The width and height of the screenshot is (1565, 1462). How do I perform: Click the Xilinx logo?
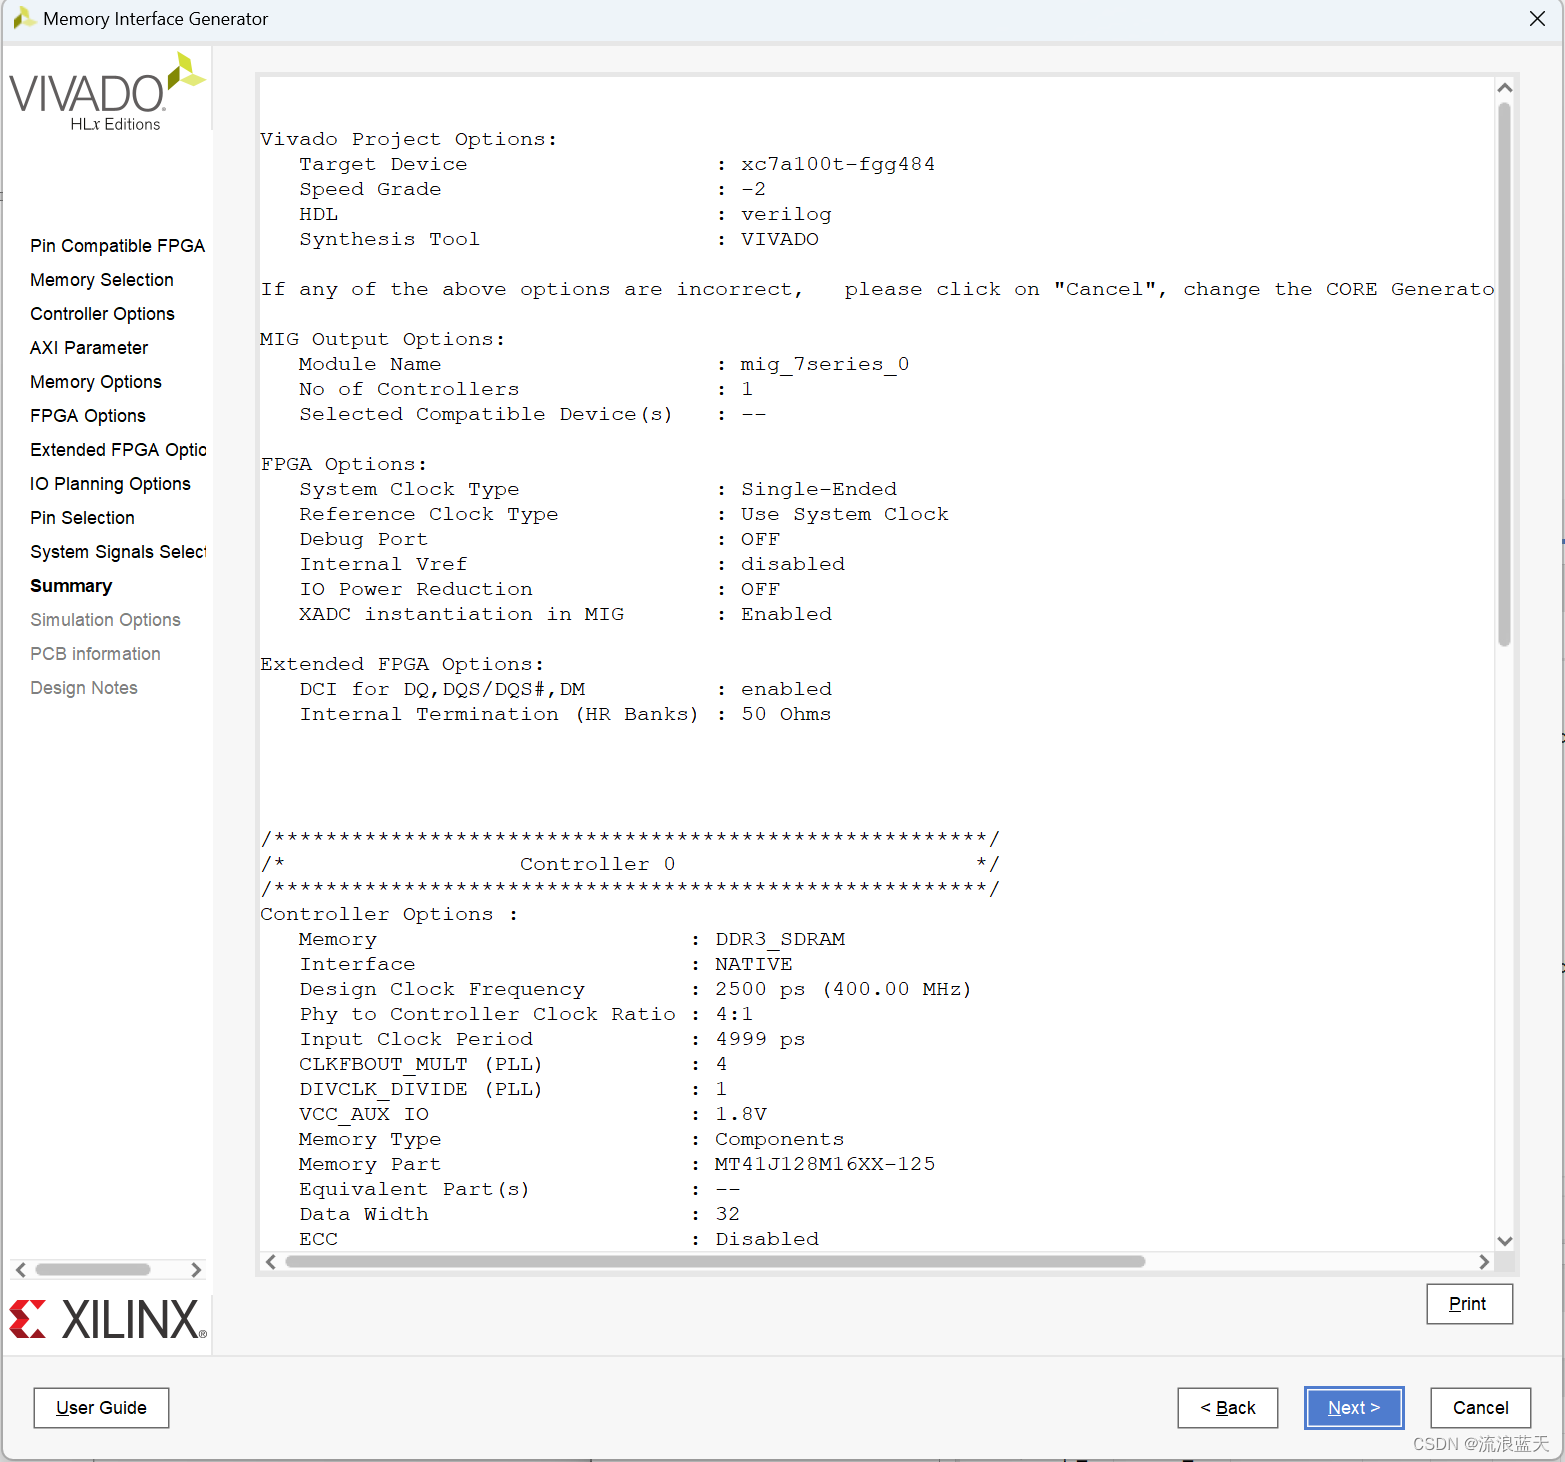(x=107, y=1319)
